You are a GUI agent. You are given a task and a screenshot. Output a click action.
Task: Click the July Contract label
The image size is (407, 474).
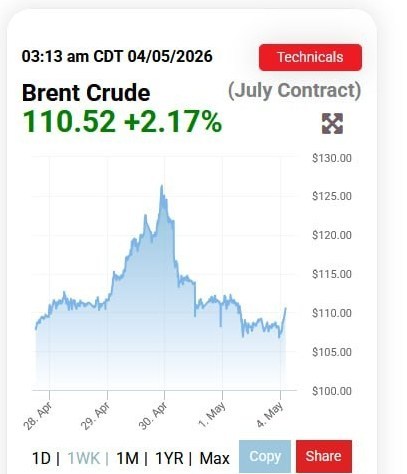[x=295, y=91]
